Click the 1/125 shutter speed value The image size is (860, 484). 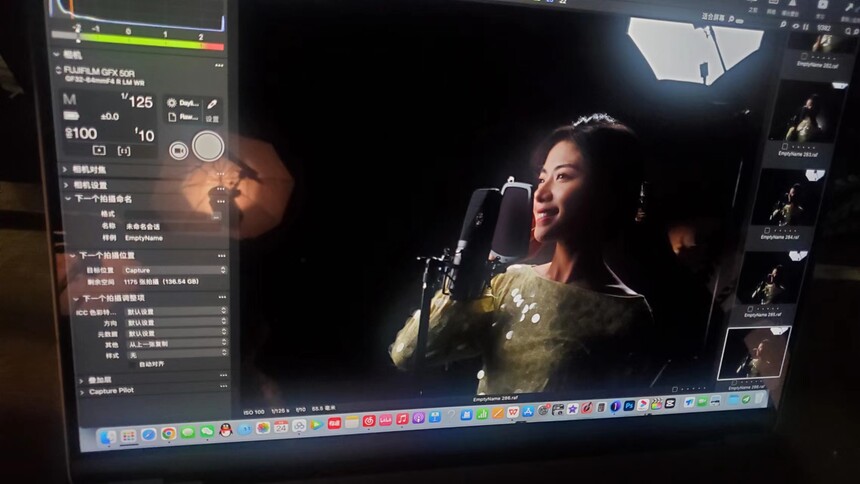click(x=137, y=101)
